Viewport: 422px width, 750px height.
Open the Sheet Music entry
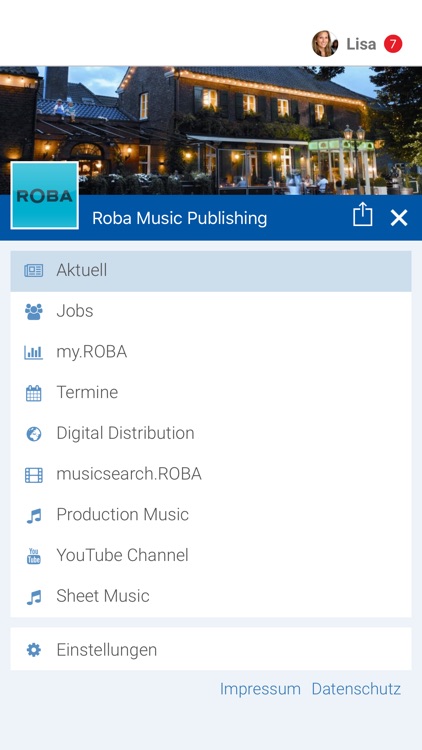[211, 596]
